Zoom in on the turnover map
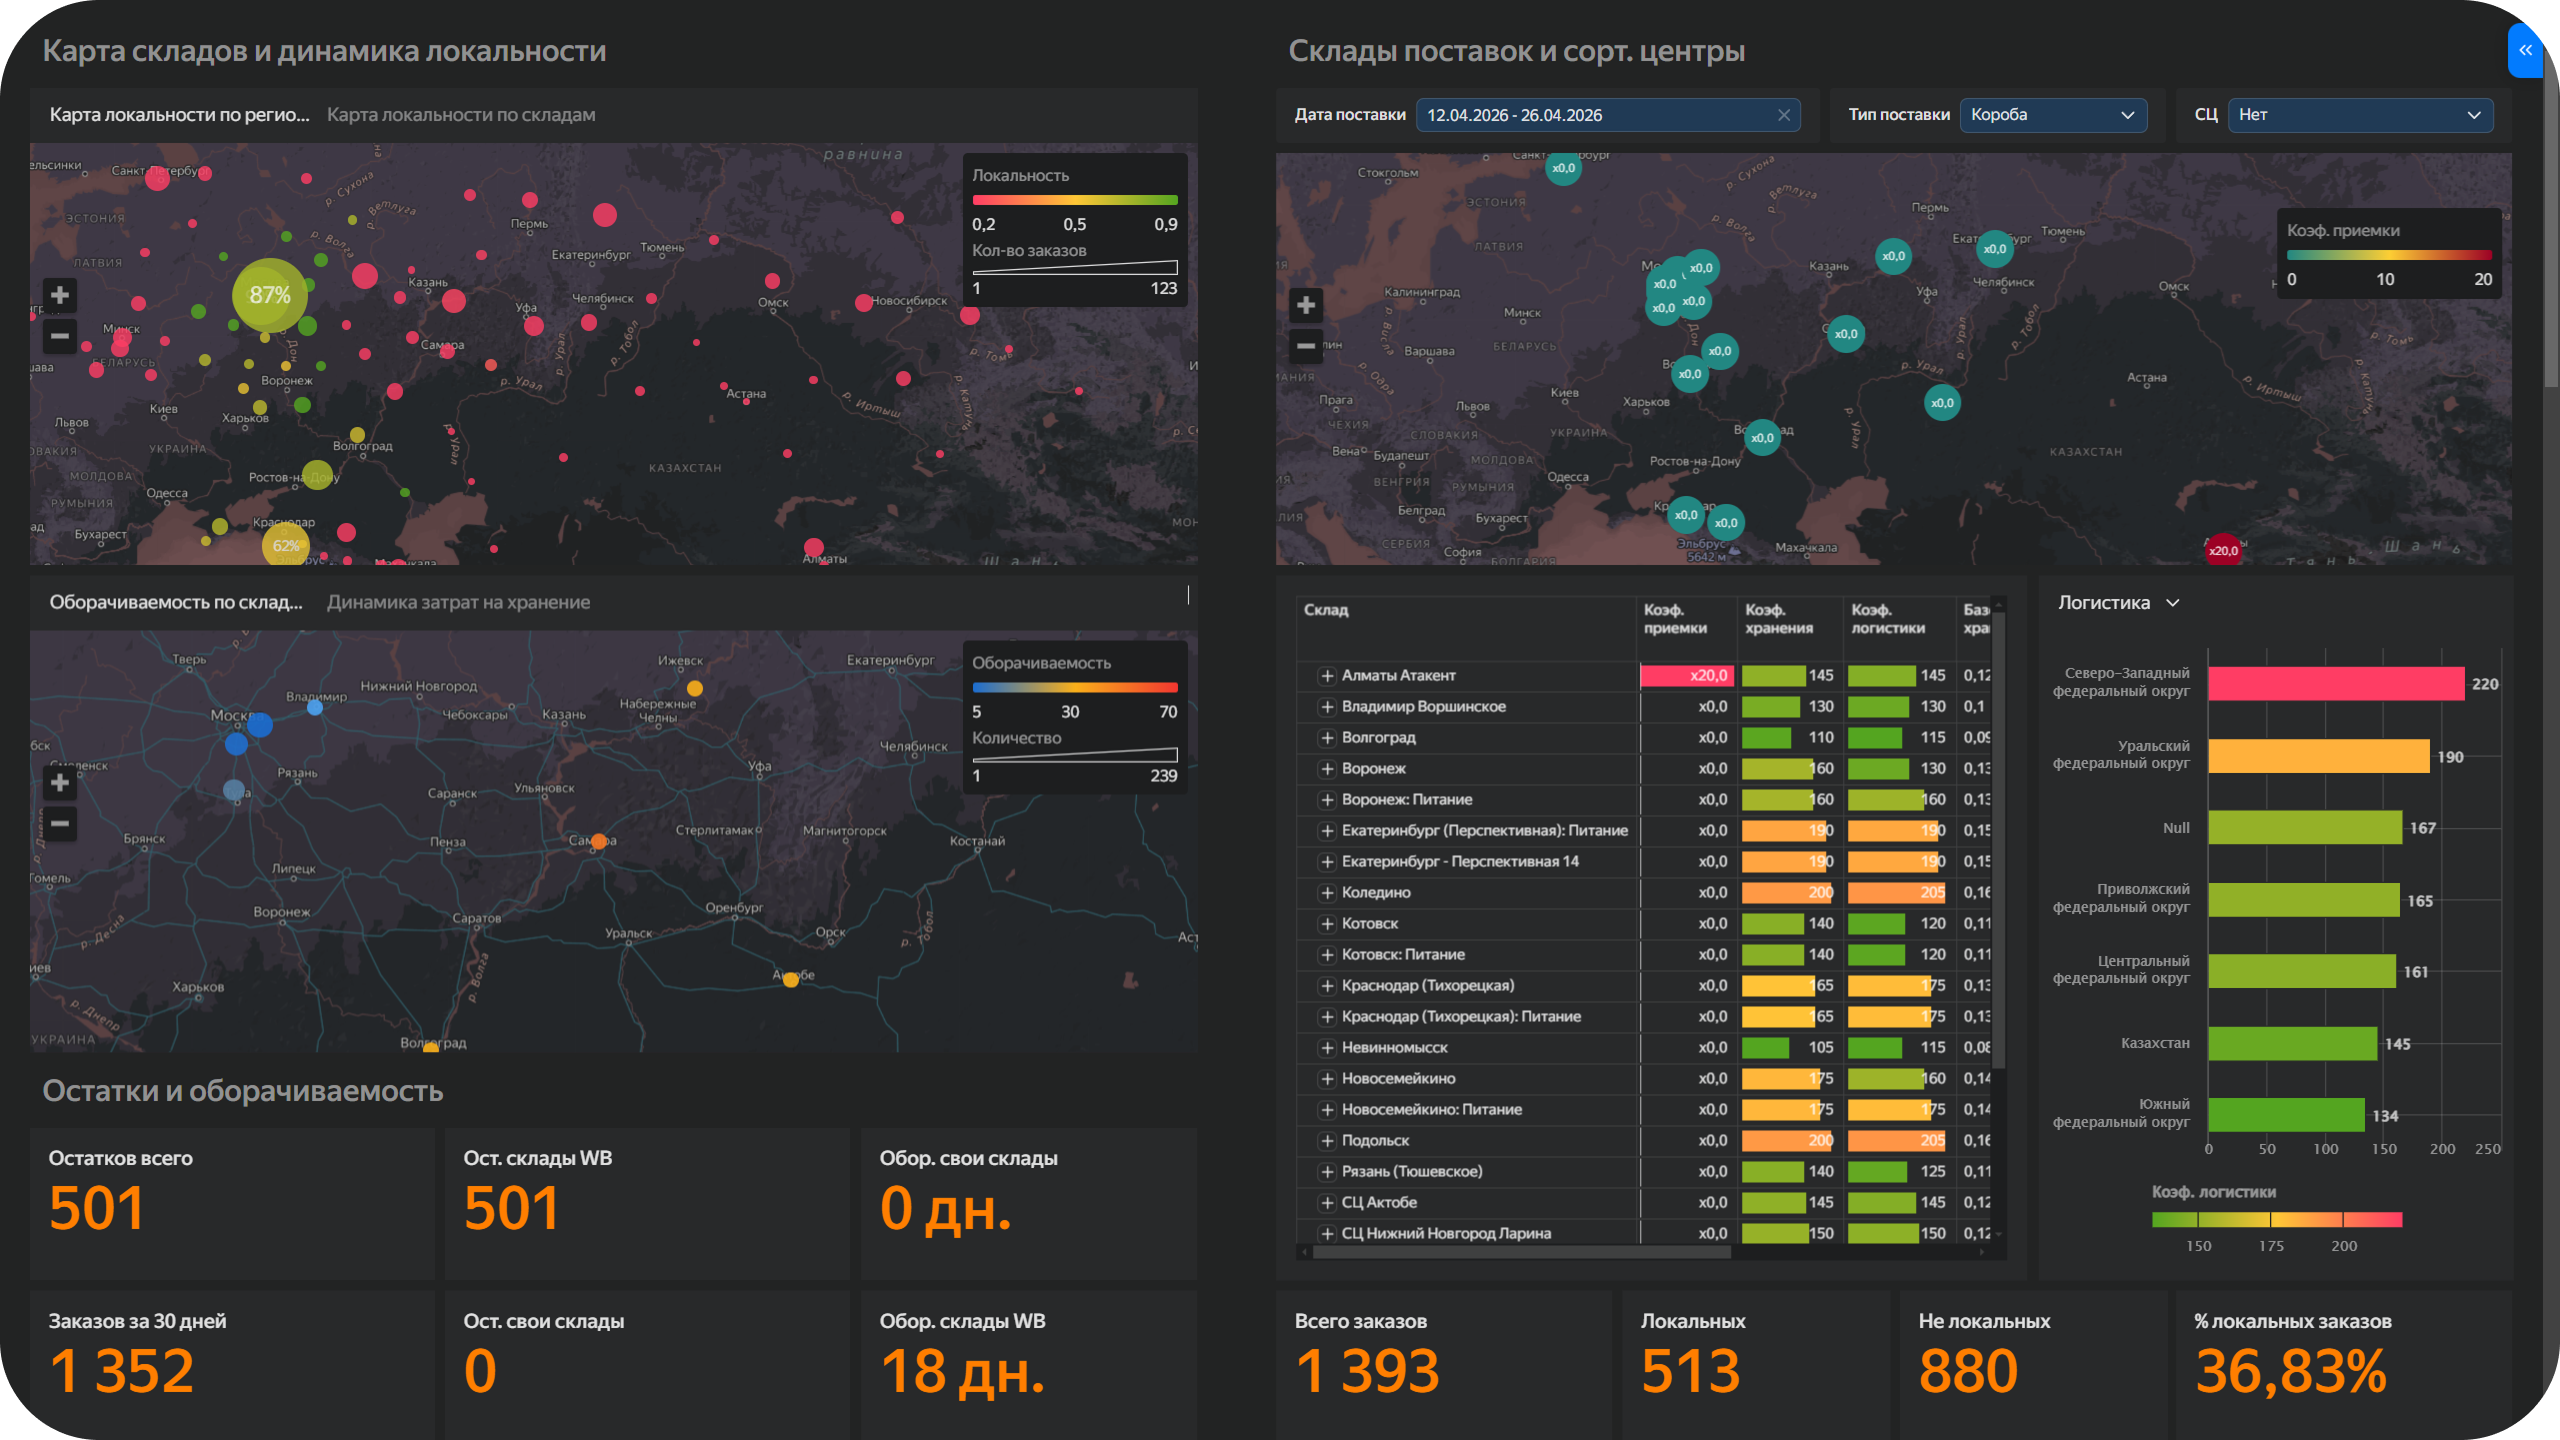The width and height of the screenshot is (2560, 1440). (60, 782)
